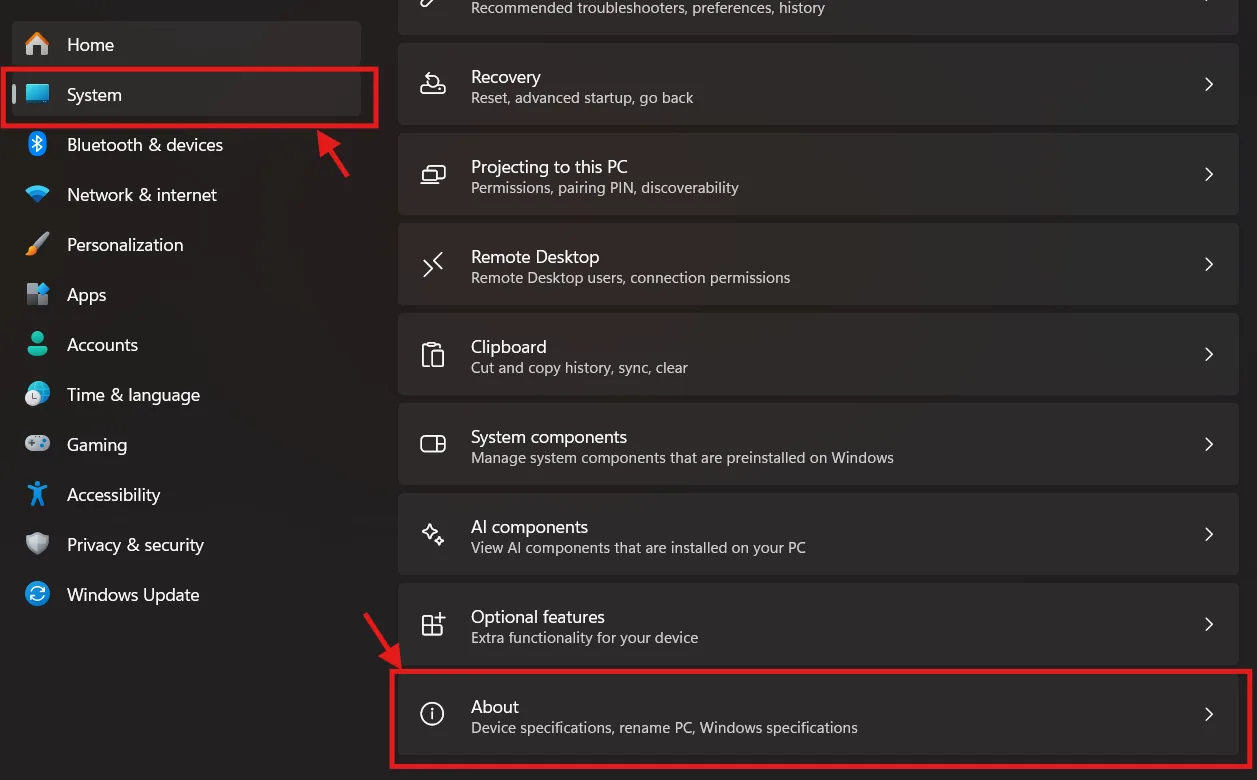Click 'Reset, advanced startup, go back' text
Screen dimensions: 1257x780
pos(582,98)
